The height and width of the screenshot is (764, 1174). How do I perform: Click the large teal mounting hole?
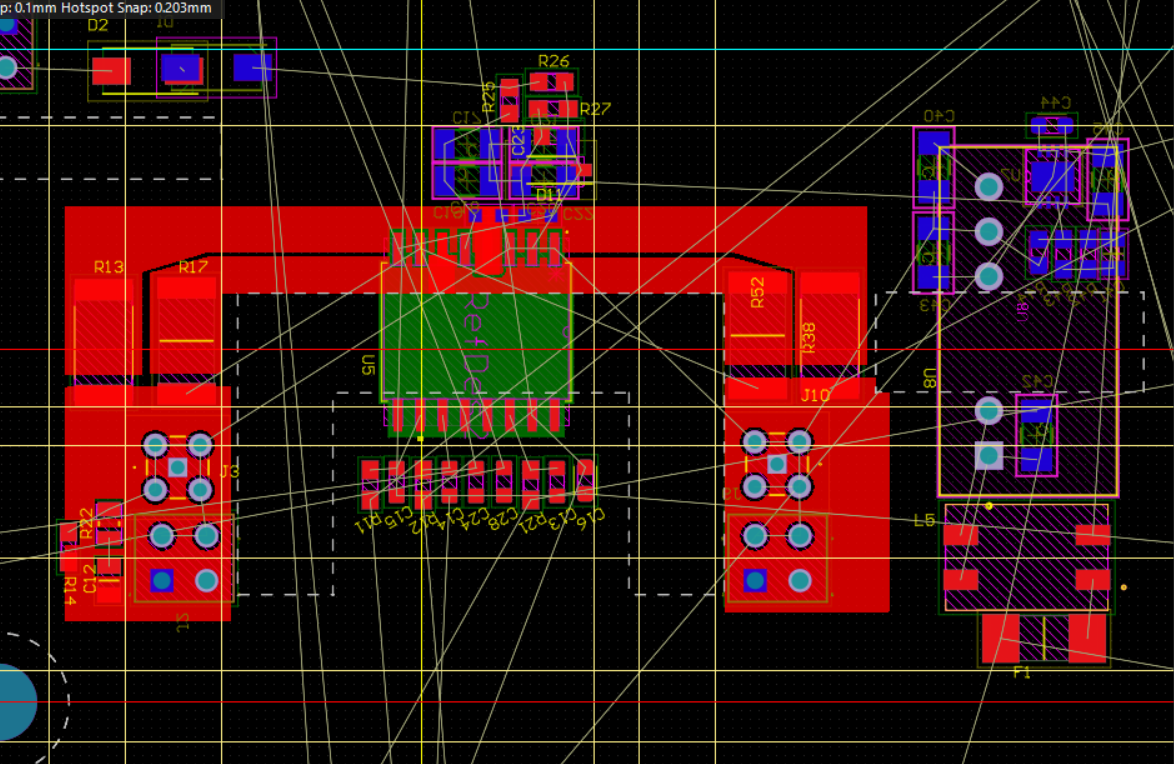[x=11, y=702]
